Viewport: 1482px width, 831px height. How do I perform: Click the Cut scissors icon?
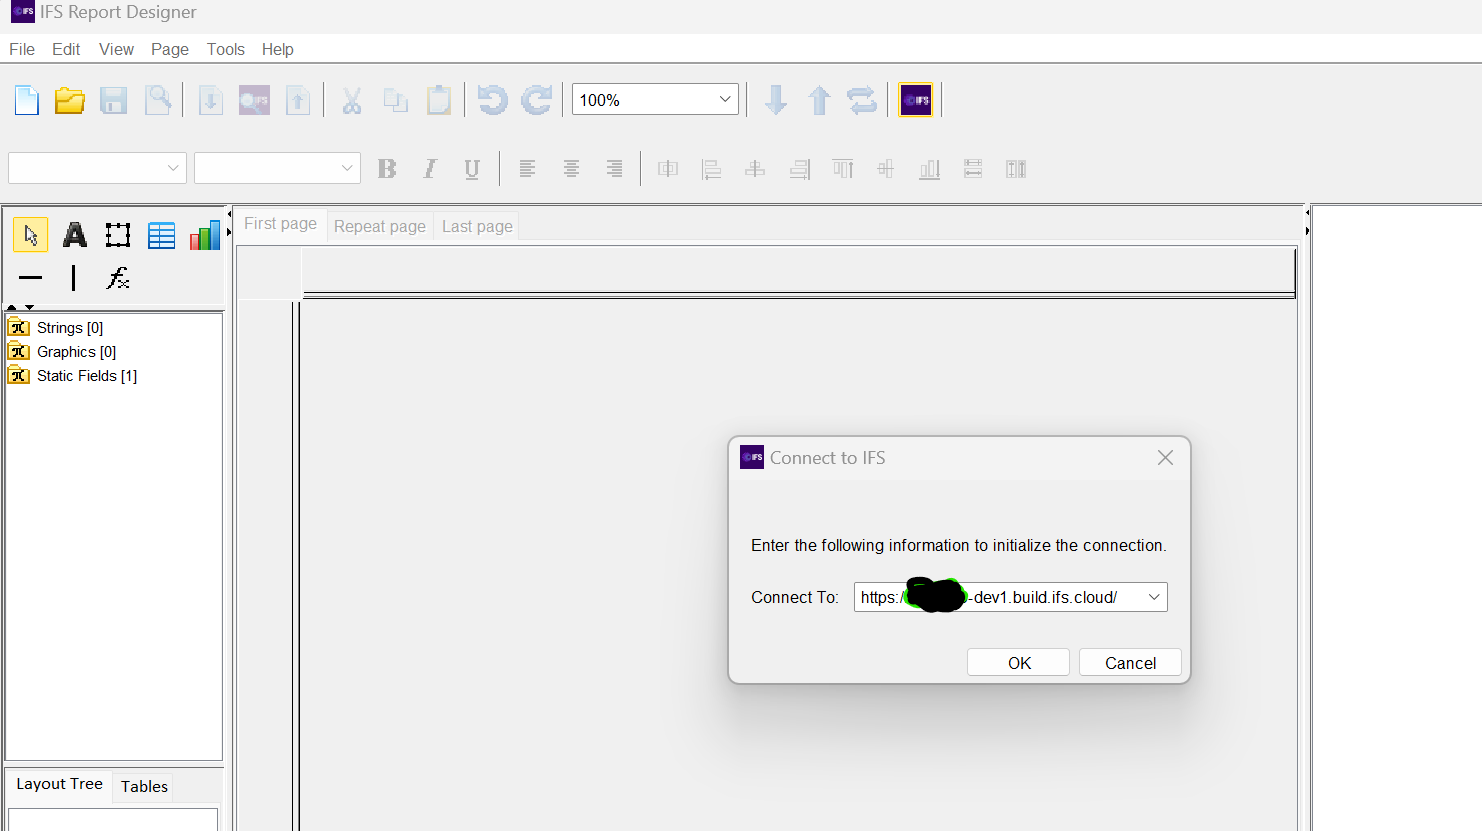[352, 100]
